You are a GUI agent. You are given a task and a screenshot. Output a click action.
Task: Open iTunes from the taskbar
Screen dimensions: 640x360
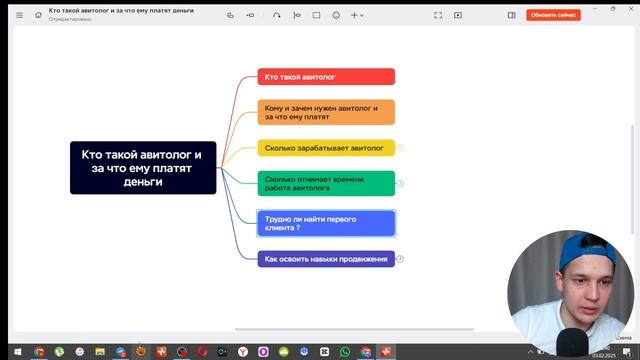[80, 351]
